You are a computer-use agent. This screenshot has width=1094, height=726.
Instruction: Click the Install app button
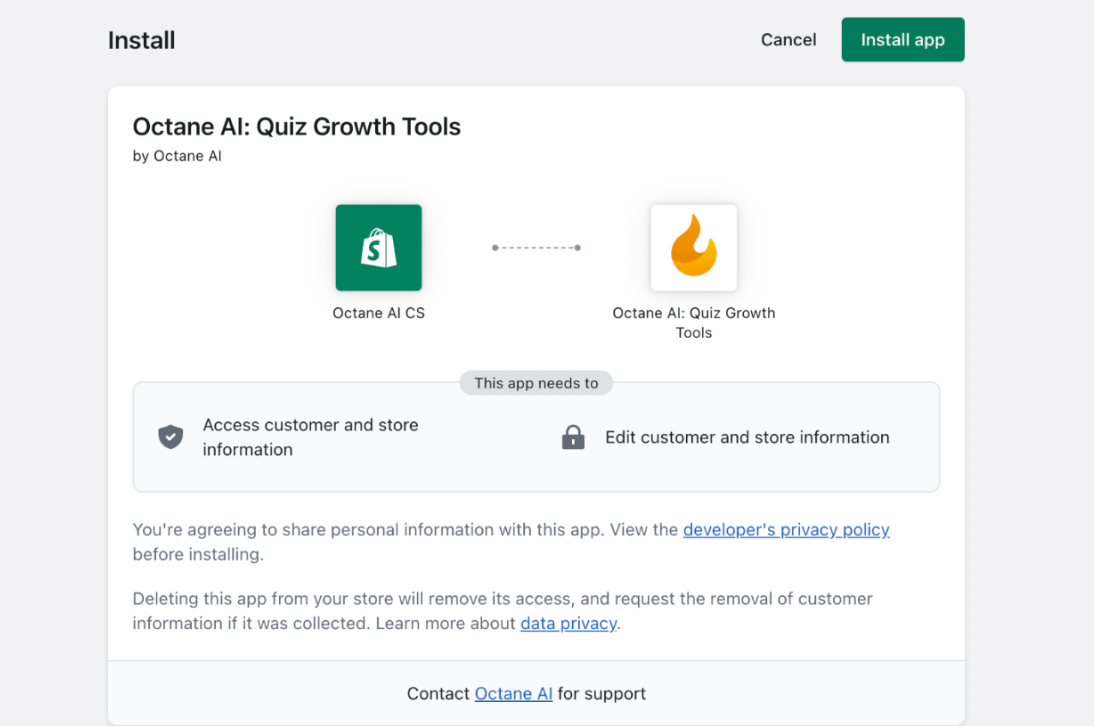pos(902,40)
